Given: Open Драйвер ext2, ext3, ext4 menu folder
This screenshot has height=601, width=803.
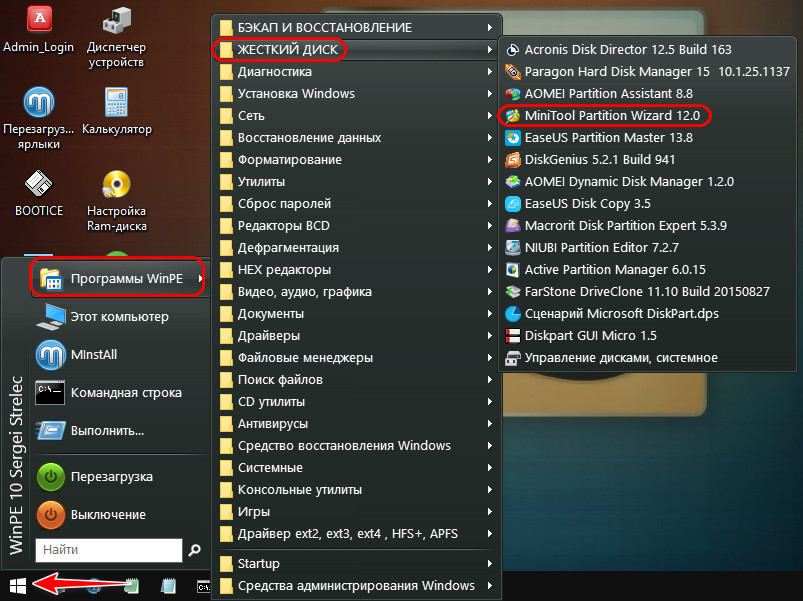Looking at the screenshot, I should (x=356, y=534).
